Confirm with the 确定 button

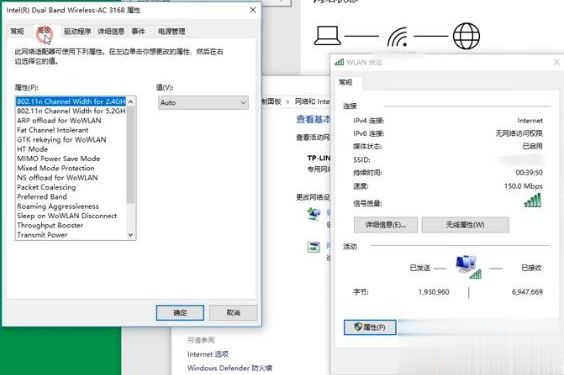[x=180, y=313]
